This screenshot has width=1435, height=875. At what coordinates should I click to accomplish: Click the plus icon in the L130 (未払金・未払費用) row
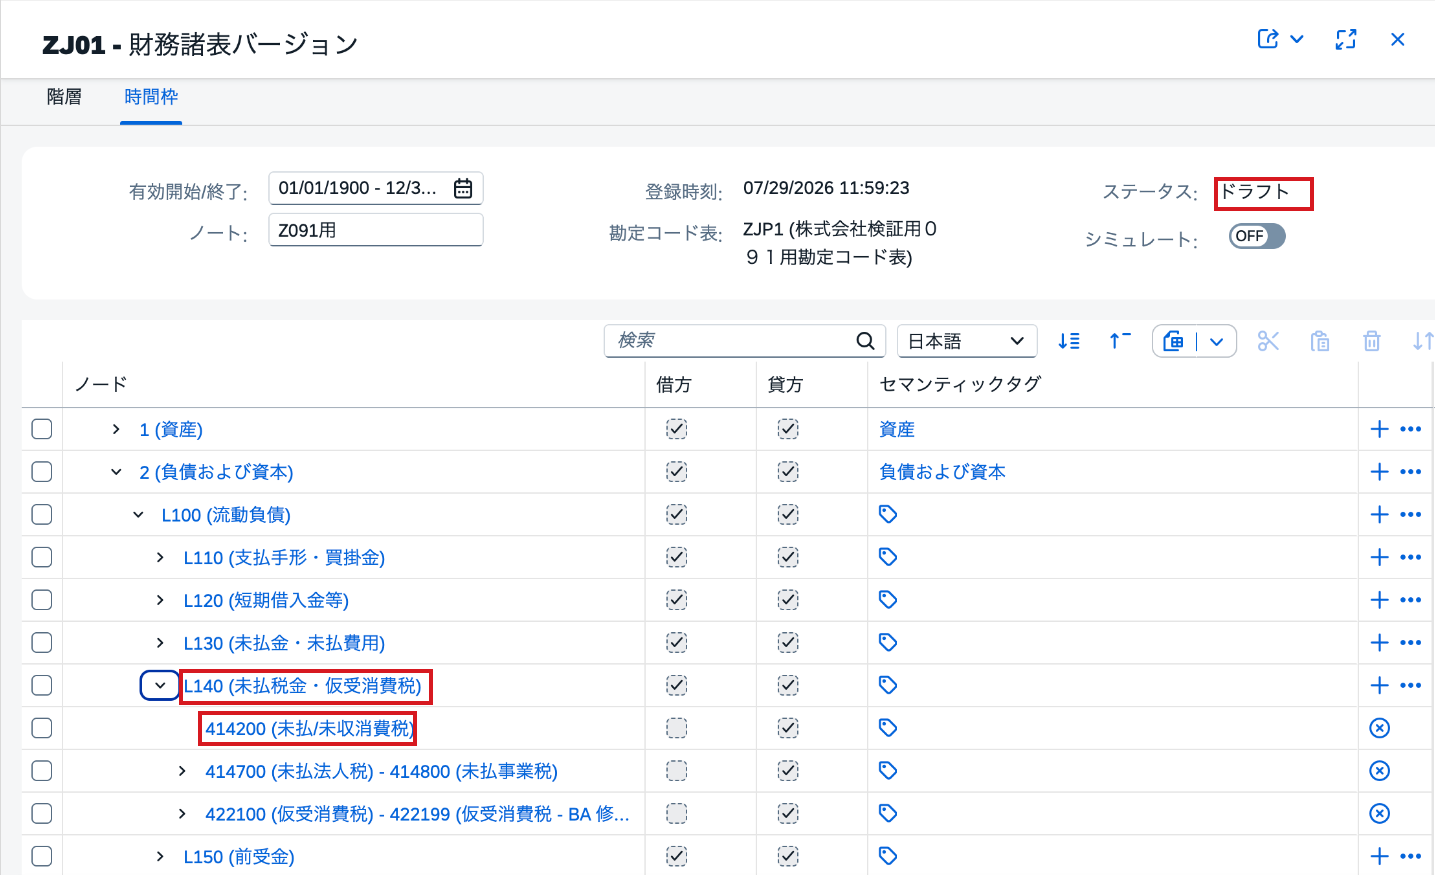1380,642
